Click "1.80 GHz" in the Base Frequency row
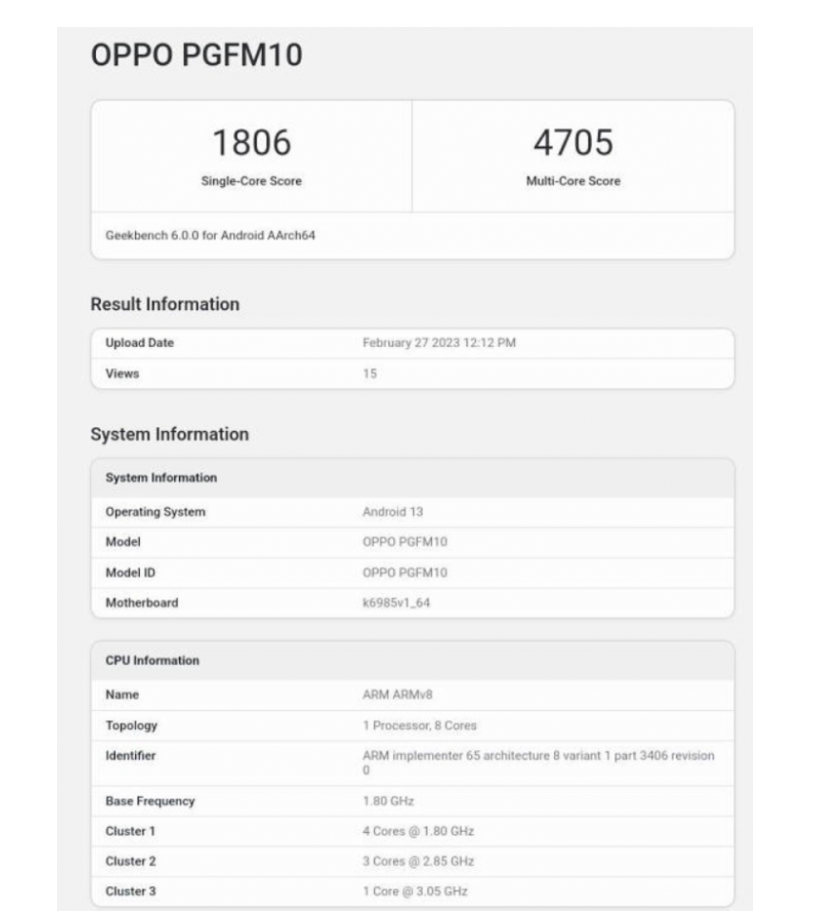 388,801
